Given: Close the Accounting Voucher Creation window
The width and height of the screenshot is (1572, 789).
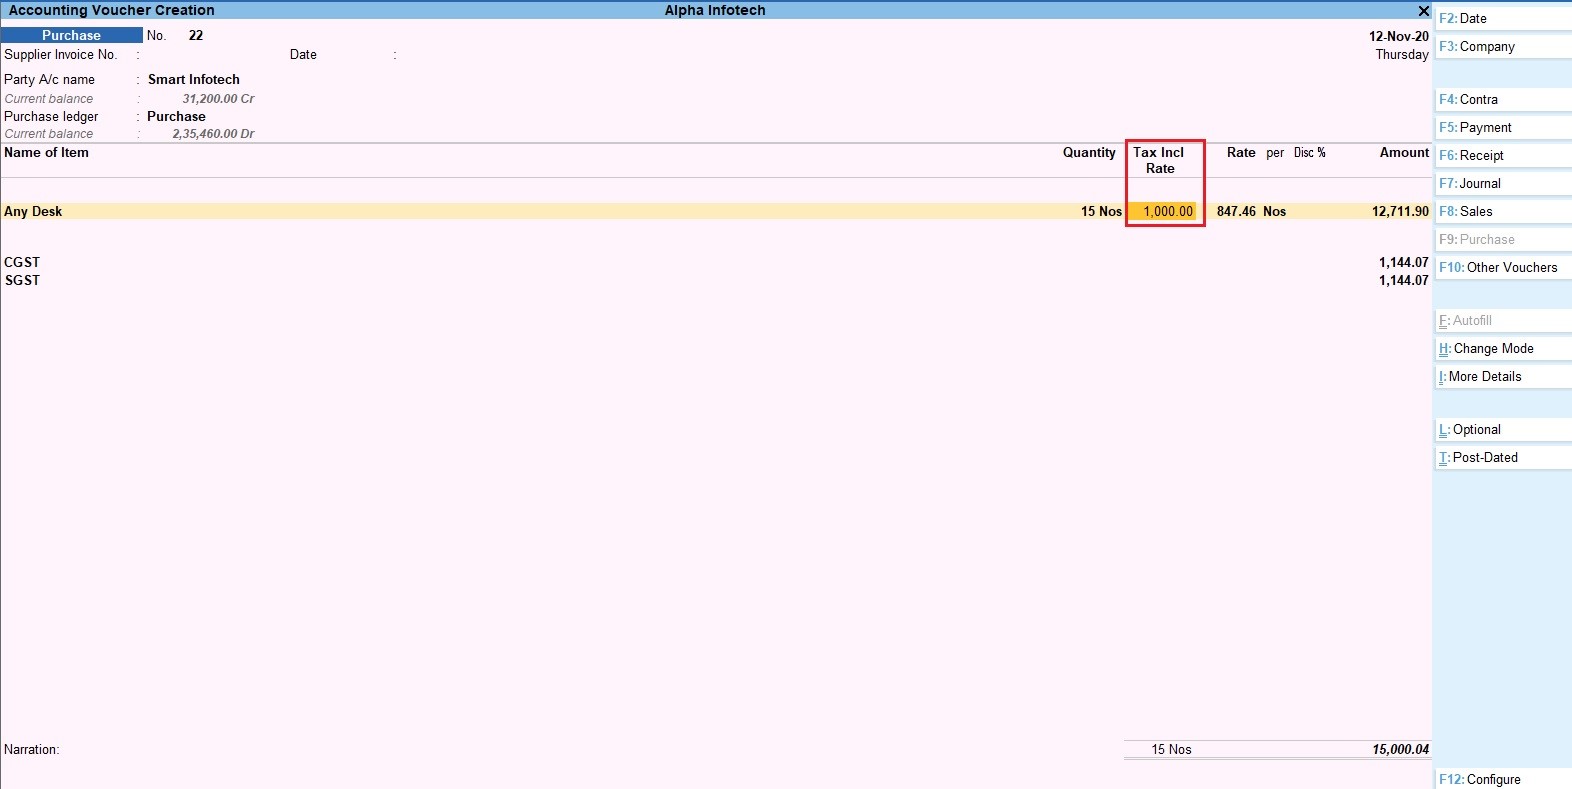Looking at the screenshot, I should click(x=1423, y=11).
